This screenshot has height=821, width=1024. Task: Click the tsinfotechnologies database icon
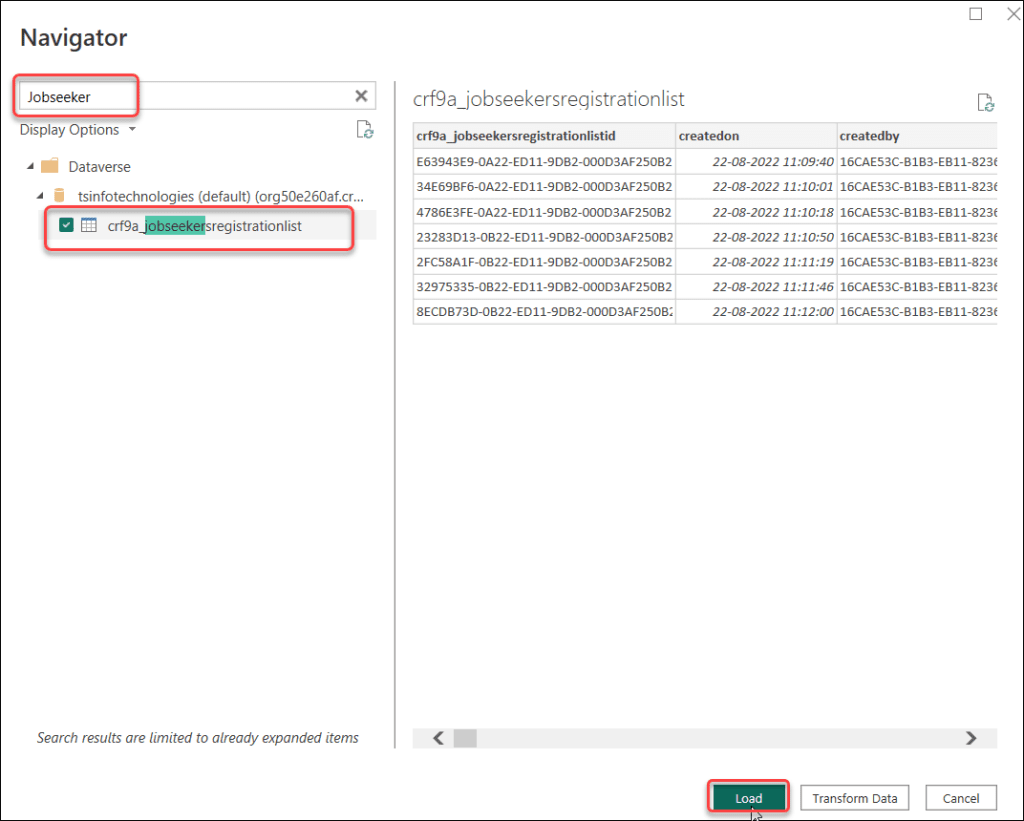pyautogui.click(x=59, y=195)
